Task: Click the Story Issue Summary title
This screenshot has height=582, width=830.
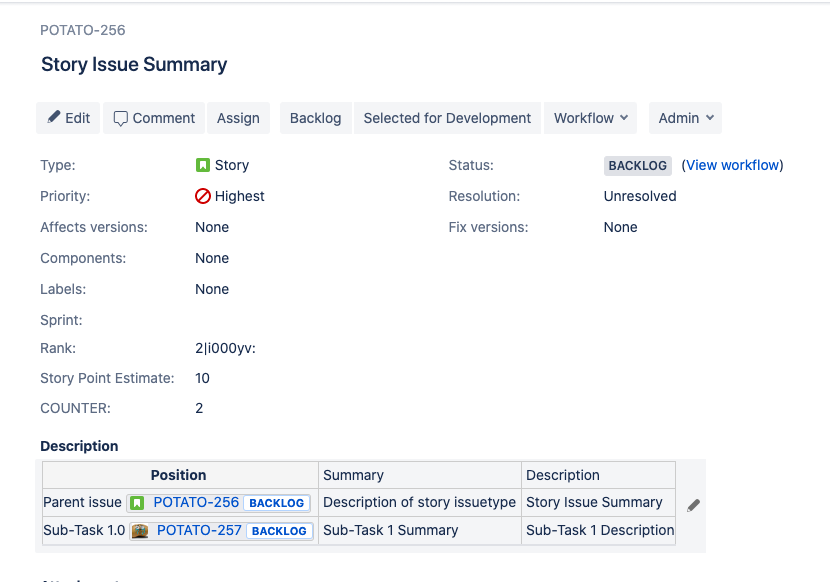Action: coord(134,65)
